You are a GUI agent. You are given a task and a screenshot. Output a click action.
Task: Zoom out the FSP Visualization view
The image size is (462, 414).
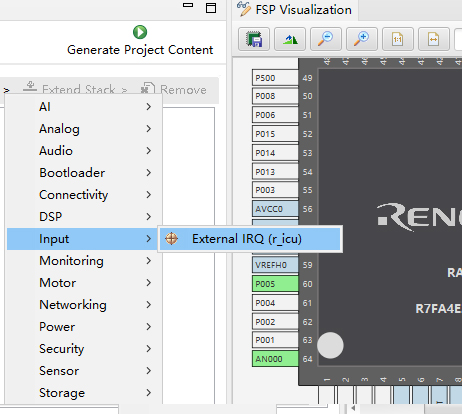coord(326,39)
